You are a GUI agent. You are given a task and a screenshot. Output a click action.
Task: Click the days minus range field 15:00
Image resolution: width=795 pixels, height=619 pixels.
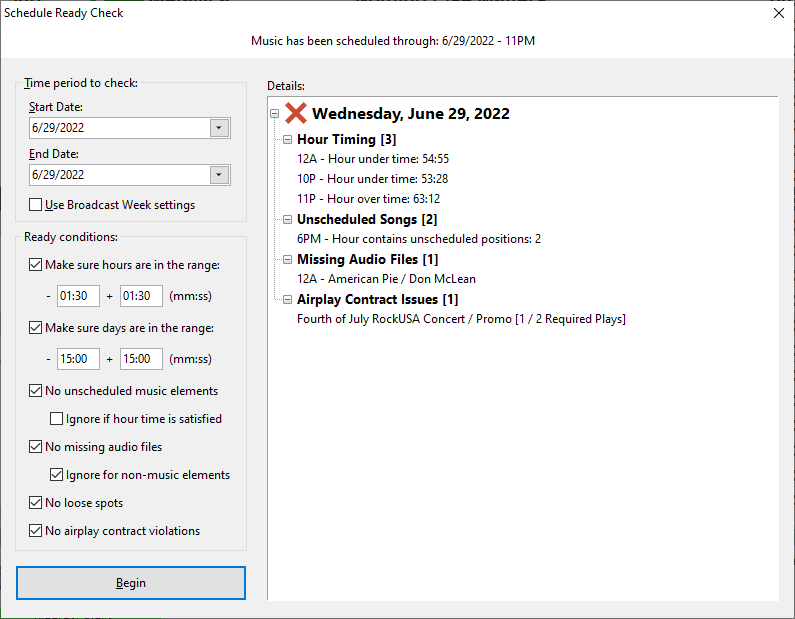click(78, 359)
